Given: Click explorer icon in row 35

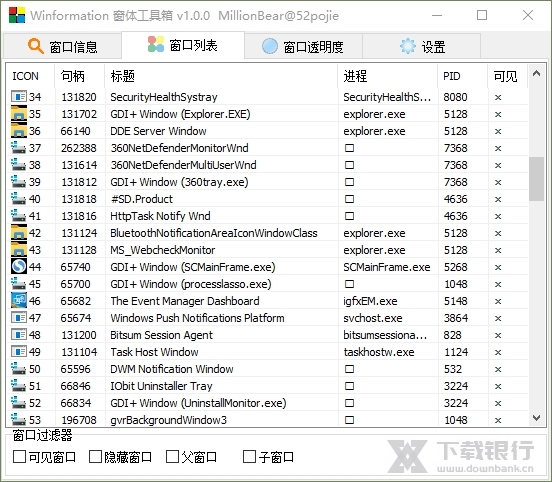Looking at the screenshot, I should 19,114.
